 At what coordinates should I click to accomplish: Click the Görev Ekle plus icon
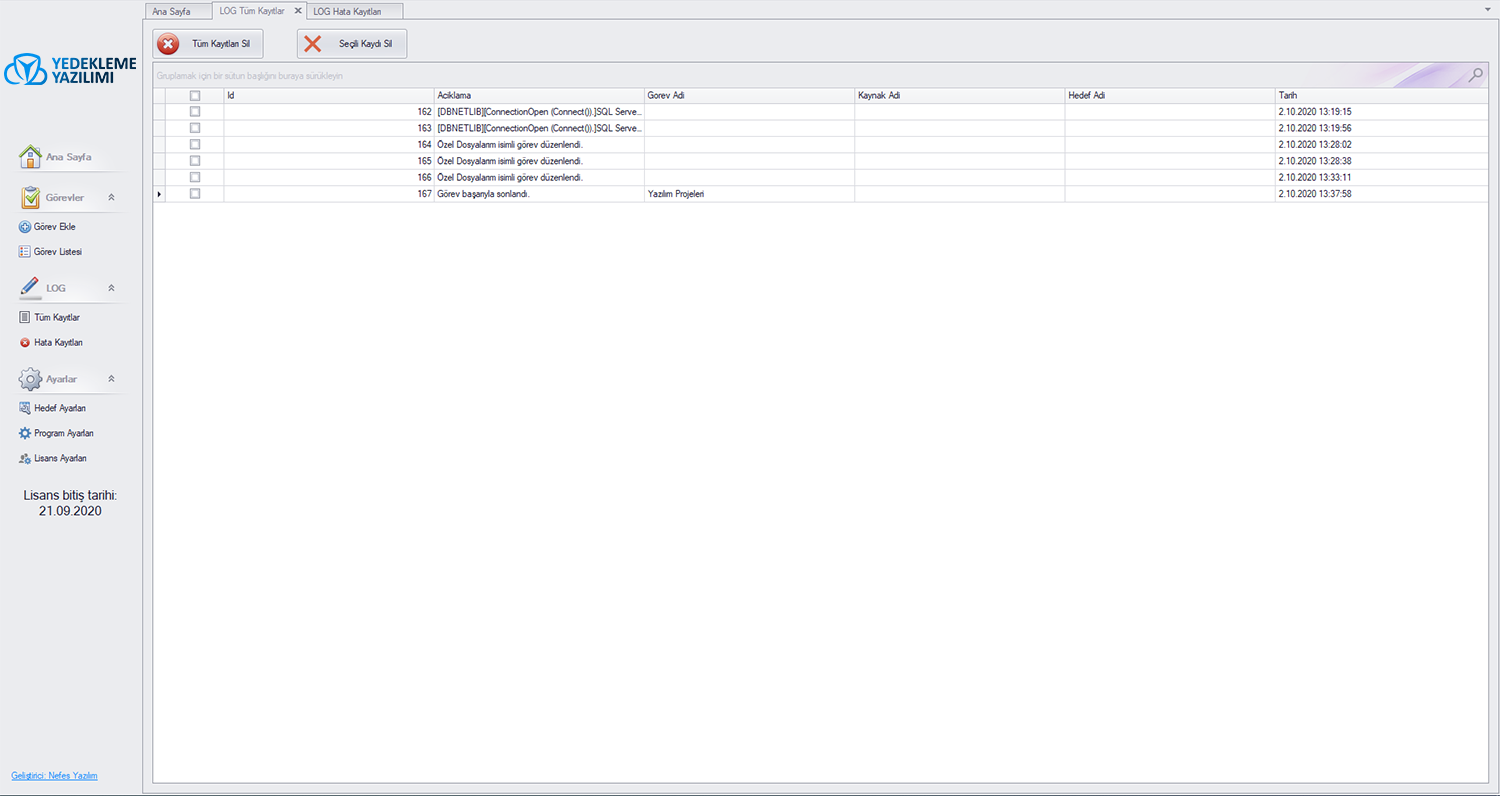coord(25,227)
